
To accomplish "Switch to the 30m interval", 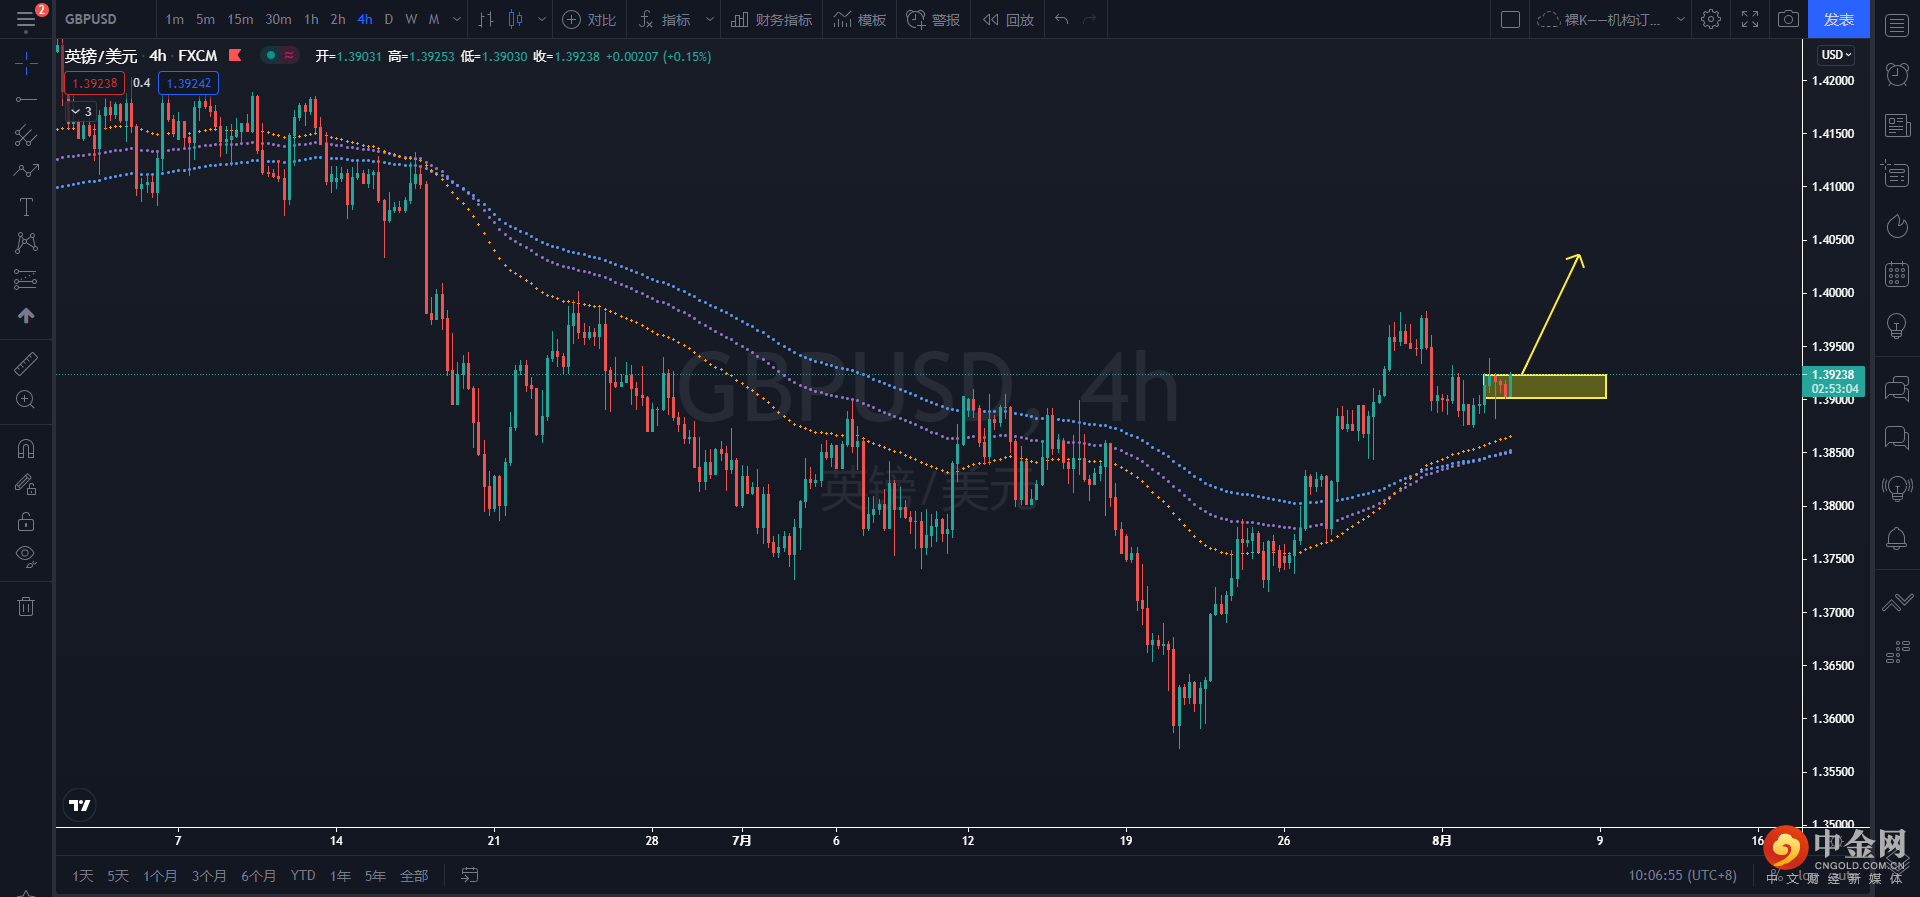I will click(278, 19).
